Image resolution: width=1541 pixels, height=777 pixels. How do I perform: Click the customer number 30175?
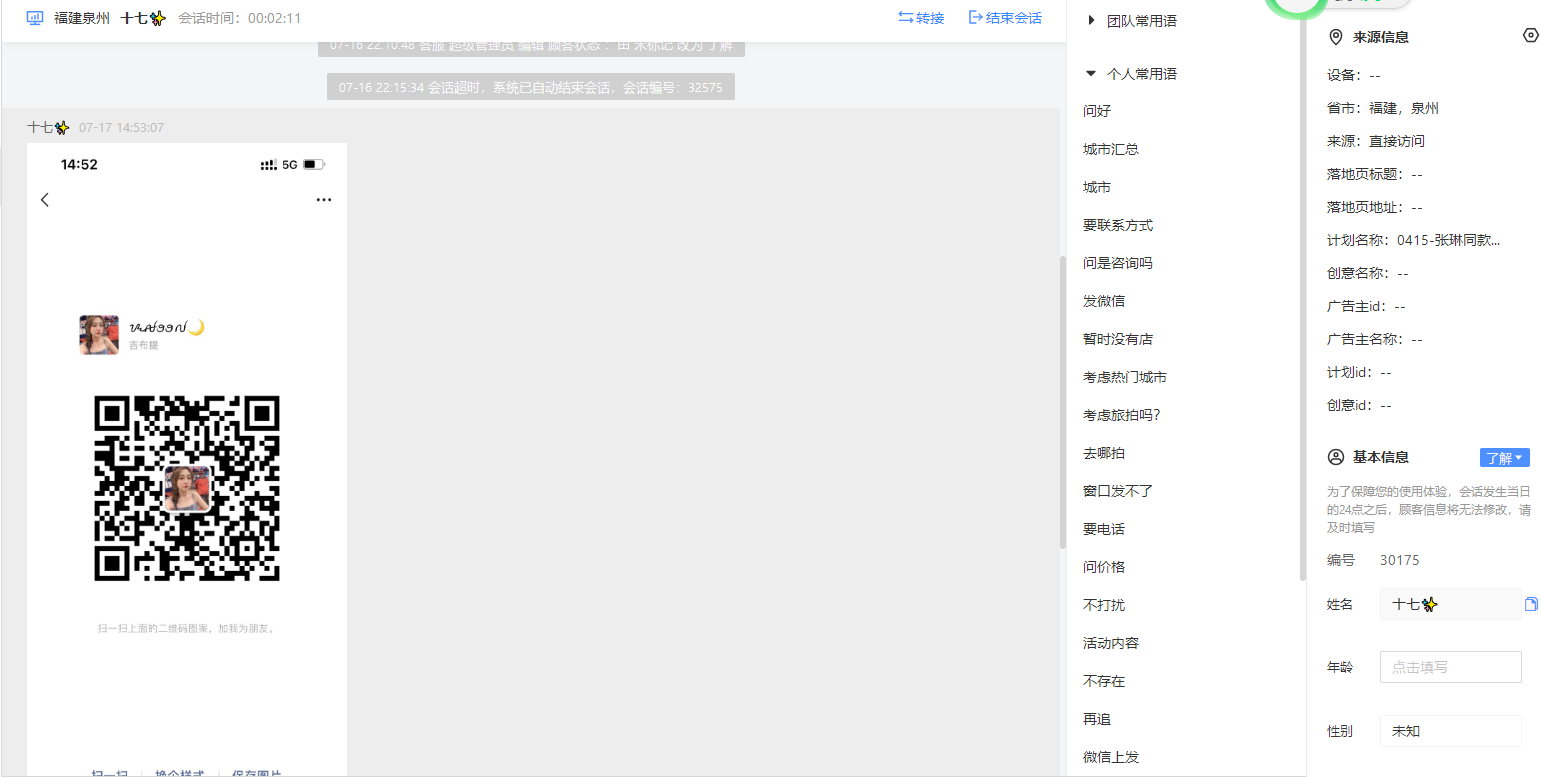point(1399,560)
